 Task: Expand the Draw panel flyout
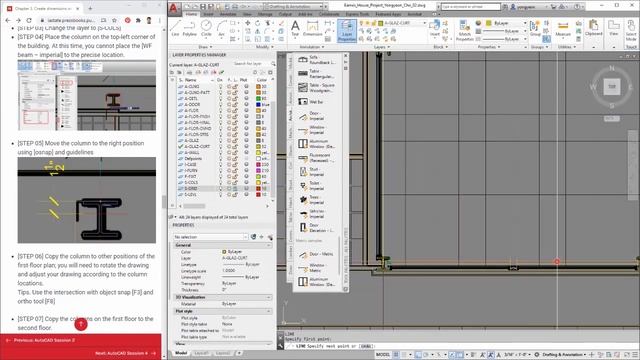point(206,47)
